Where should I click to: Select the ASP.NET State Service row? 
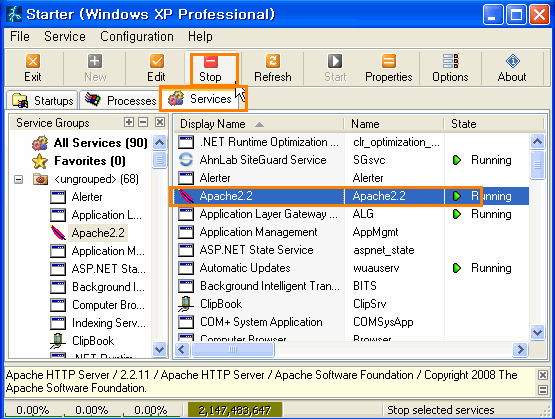(352, 250)
